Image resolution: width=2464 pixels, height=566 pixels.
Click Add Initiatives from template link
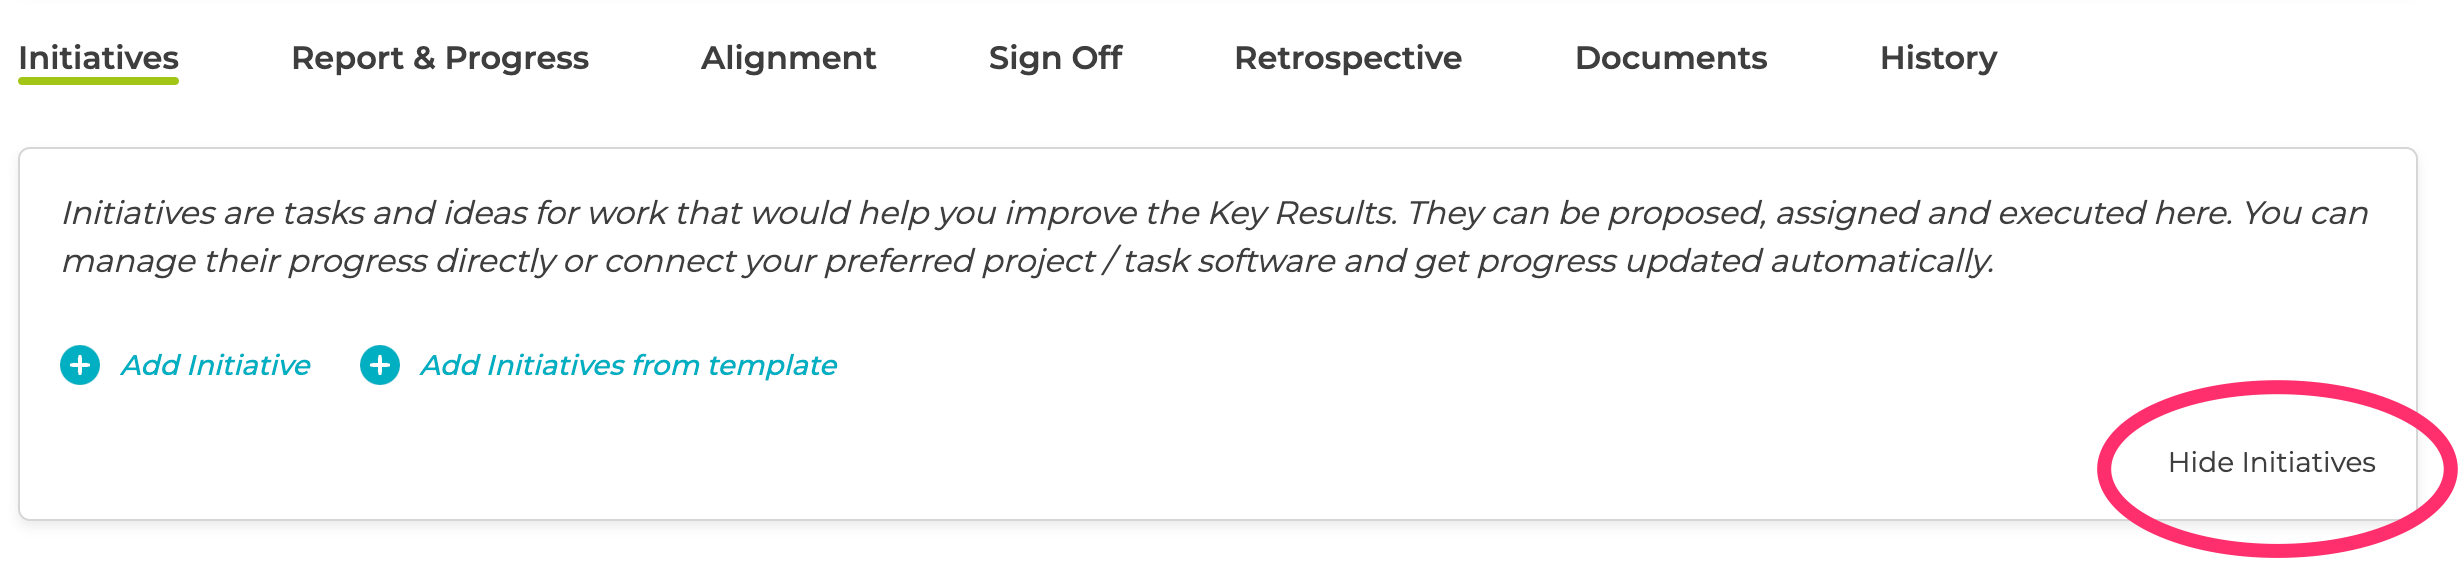628,365
